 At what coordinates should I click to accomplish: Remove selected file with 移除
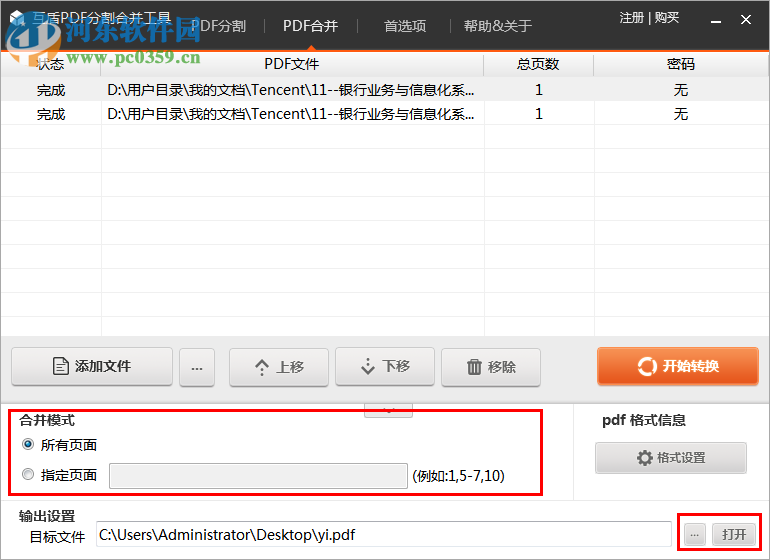point(491,367)
